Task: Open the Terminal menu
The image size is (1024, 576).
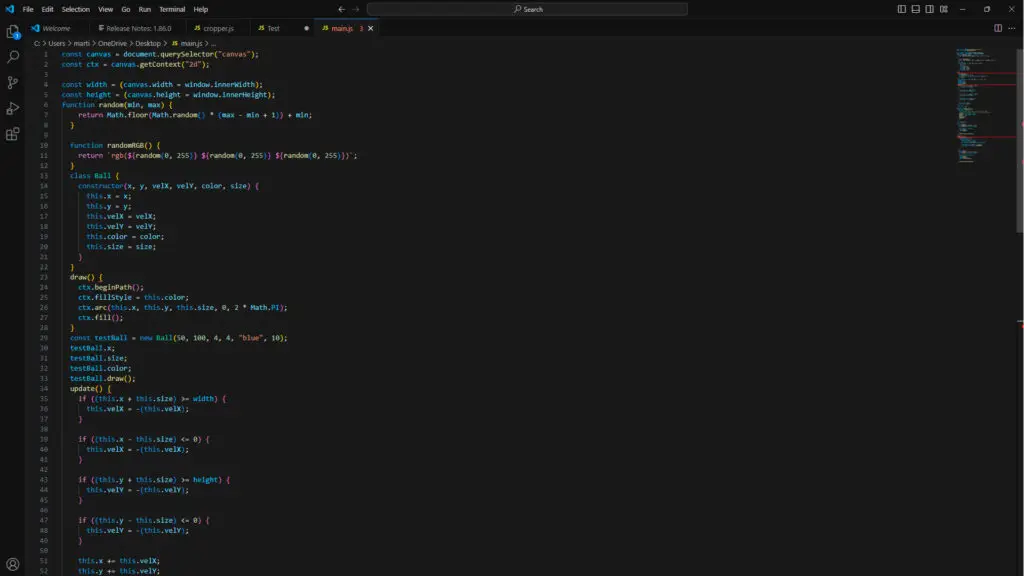Action: coord(172,9)
